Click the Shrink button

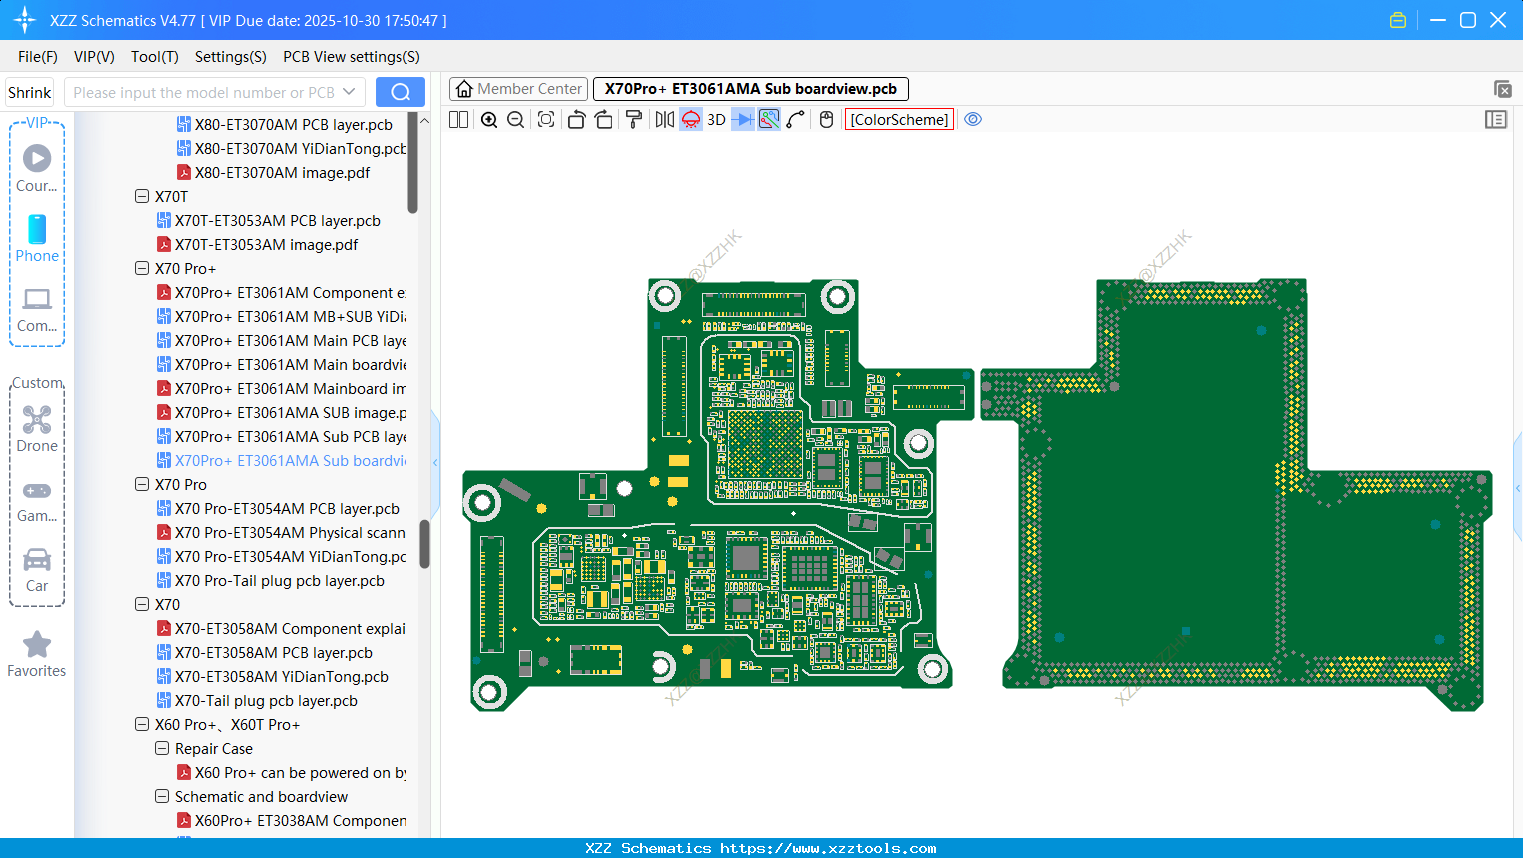(x=30, y=92)
